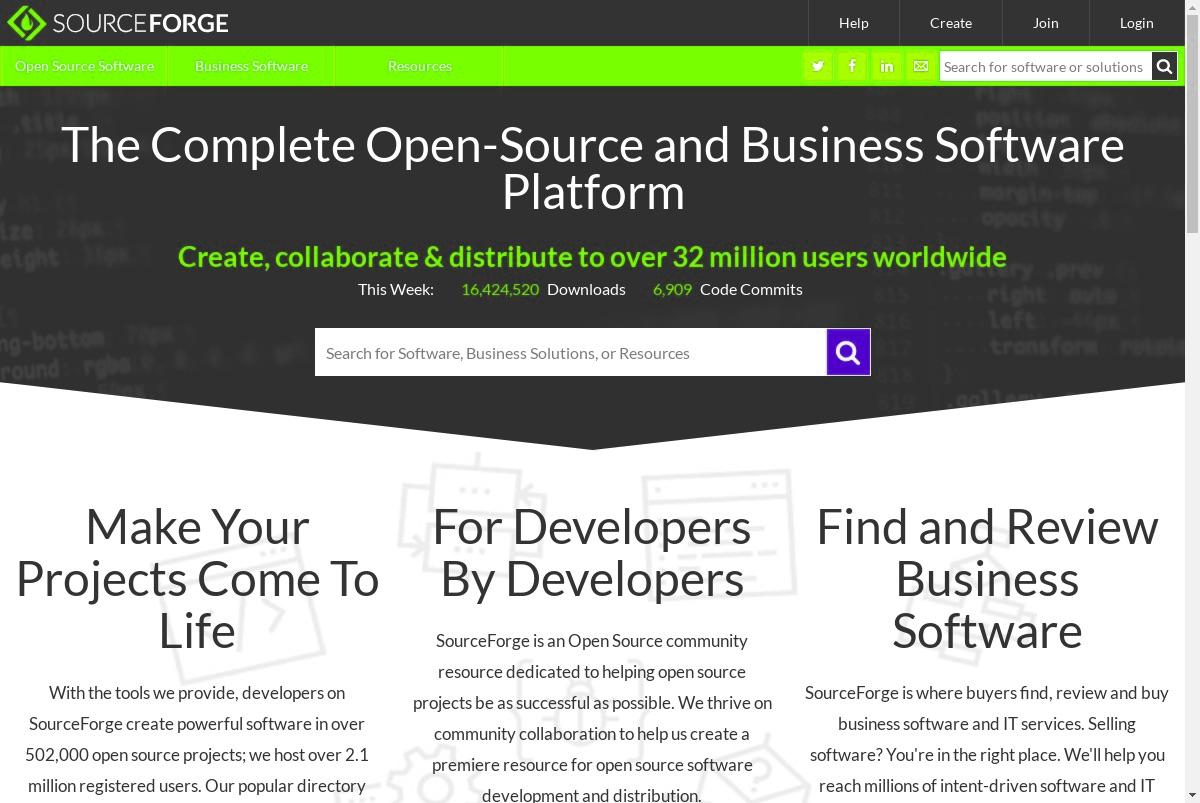Click the This Week label
The width and height of the screenshot is (1200, 803).
396,289
